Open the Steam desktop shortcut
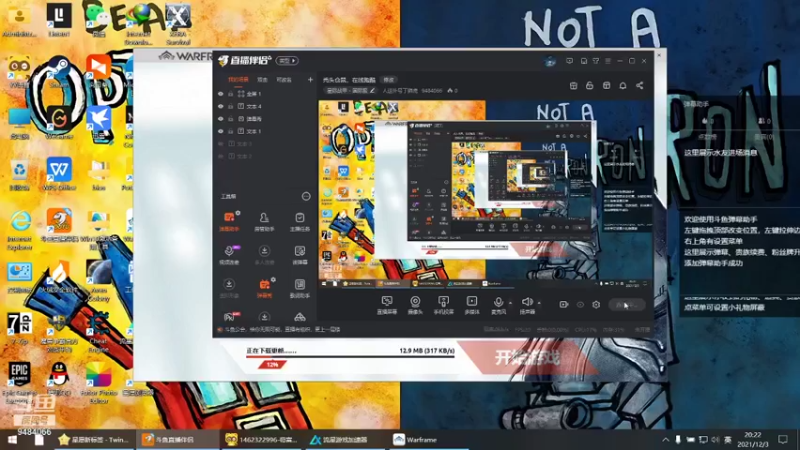This screenshot has width=800, height=450. point(59,73)
